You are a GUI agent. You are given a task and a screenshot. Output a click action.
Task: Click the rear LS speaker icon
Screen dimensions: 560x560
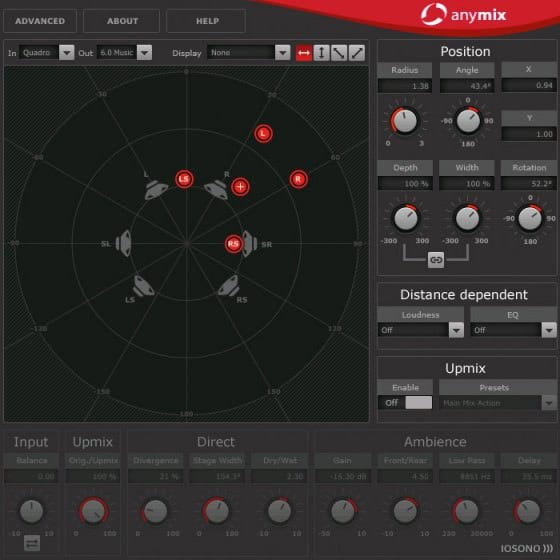(144, 286)
